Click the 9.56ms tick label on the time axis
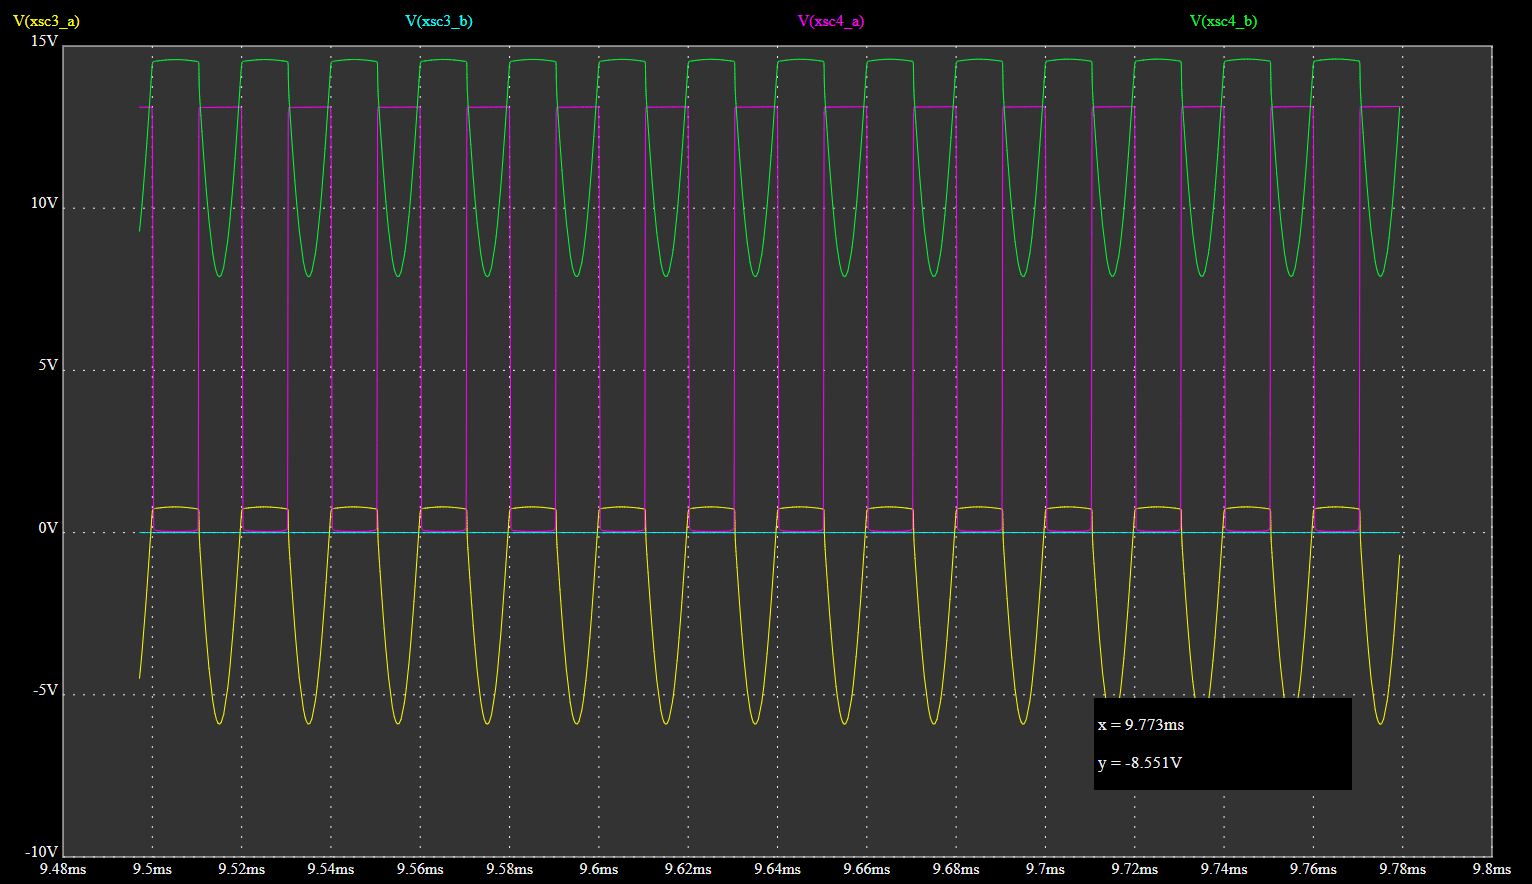The height and width of the screenshot is (884, 1532). click(x=419, y=869)
